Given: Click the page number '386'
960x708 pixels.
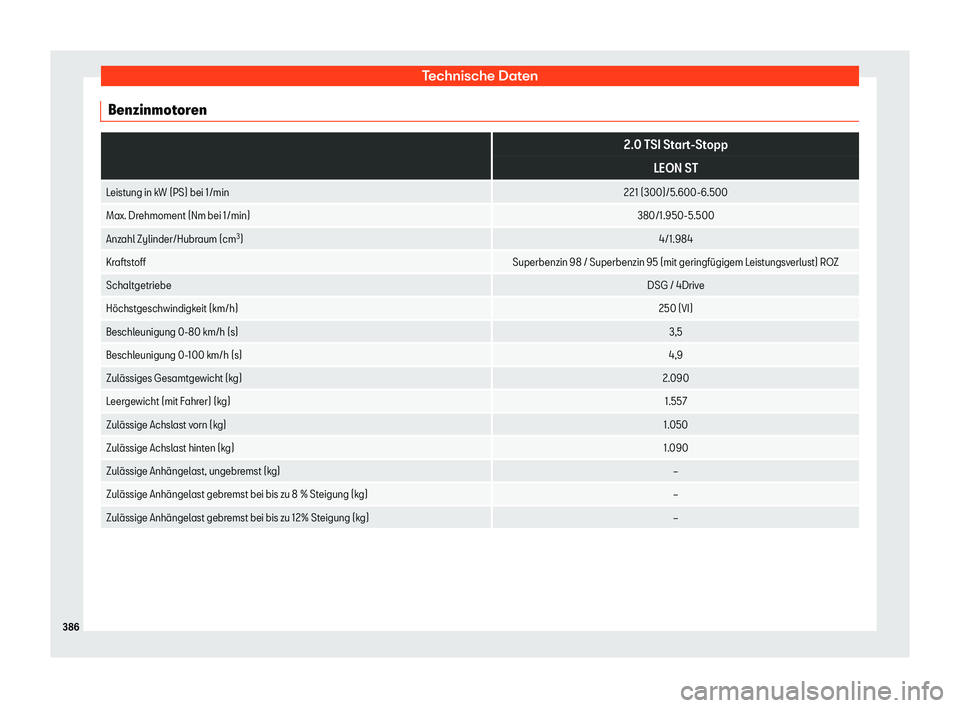Looking at the screenshot, I should (x=71, y=627).
